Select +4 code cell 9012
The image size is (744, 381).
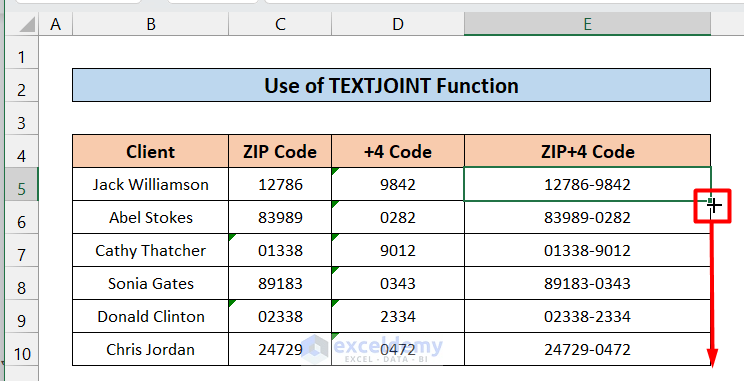click(398, 250)
